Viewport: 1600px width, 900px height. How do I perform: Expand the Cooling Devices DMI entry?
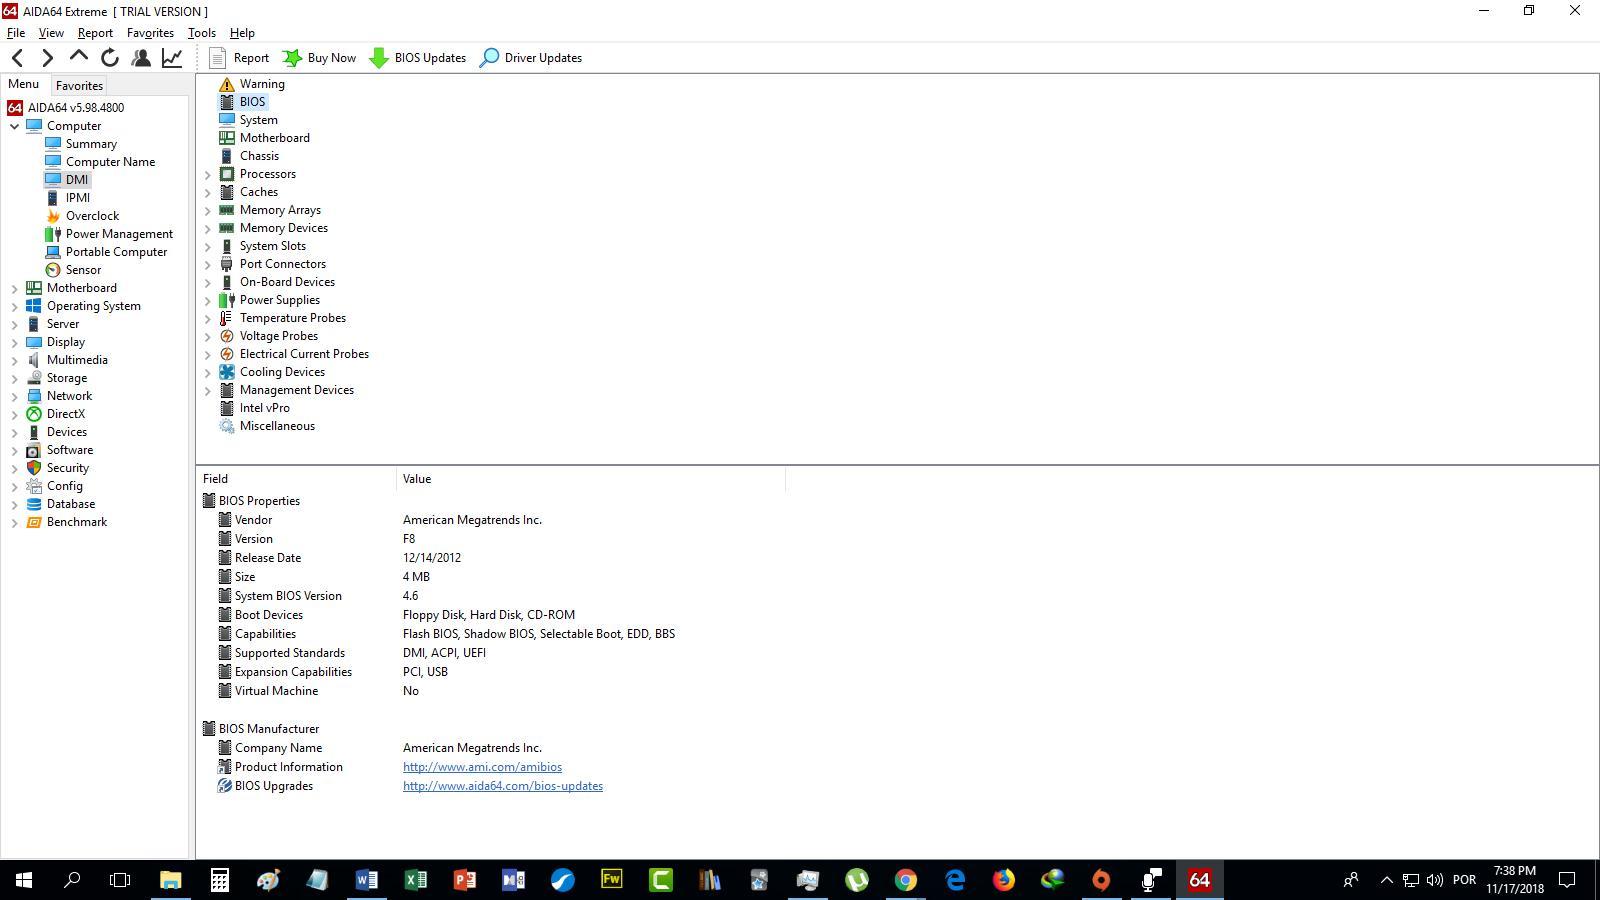pos(208,372)
